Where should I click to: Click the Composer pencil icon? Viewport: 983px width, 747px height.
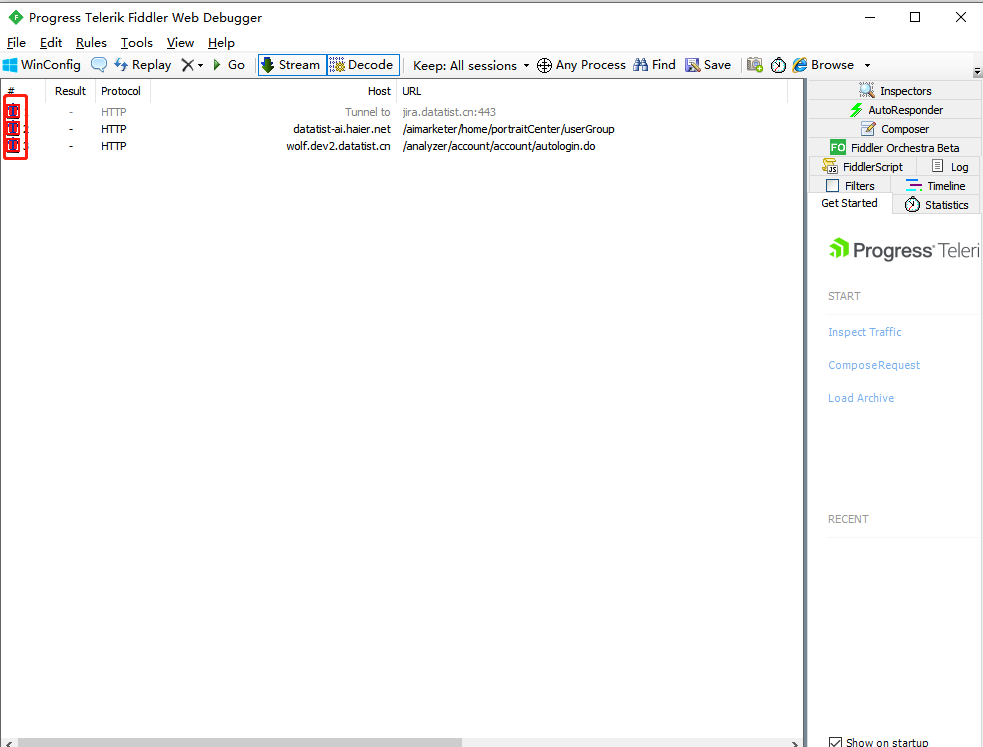(868, 128)
